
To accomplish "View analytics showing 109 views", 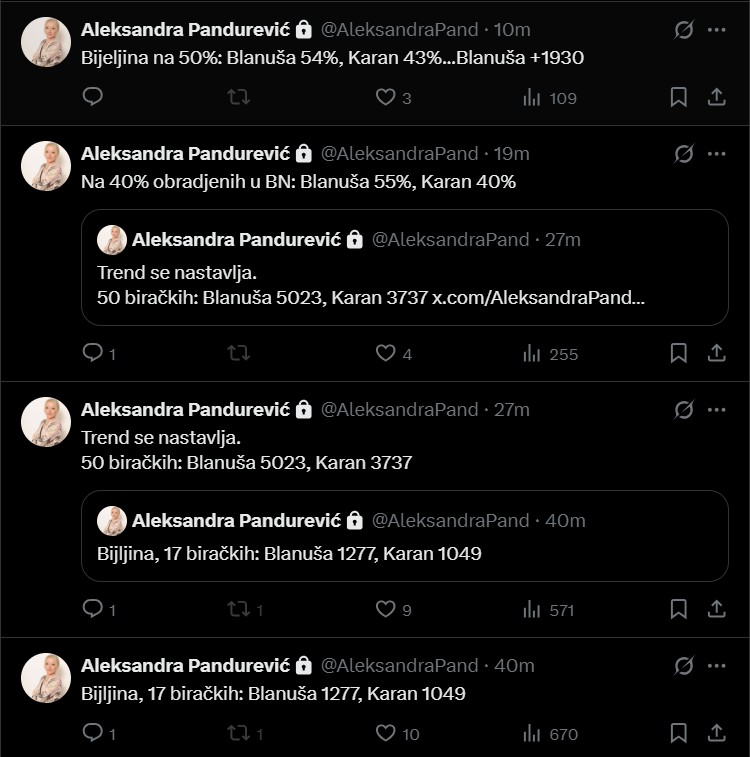I will (532, 97).
